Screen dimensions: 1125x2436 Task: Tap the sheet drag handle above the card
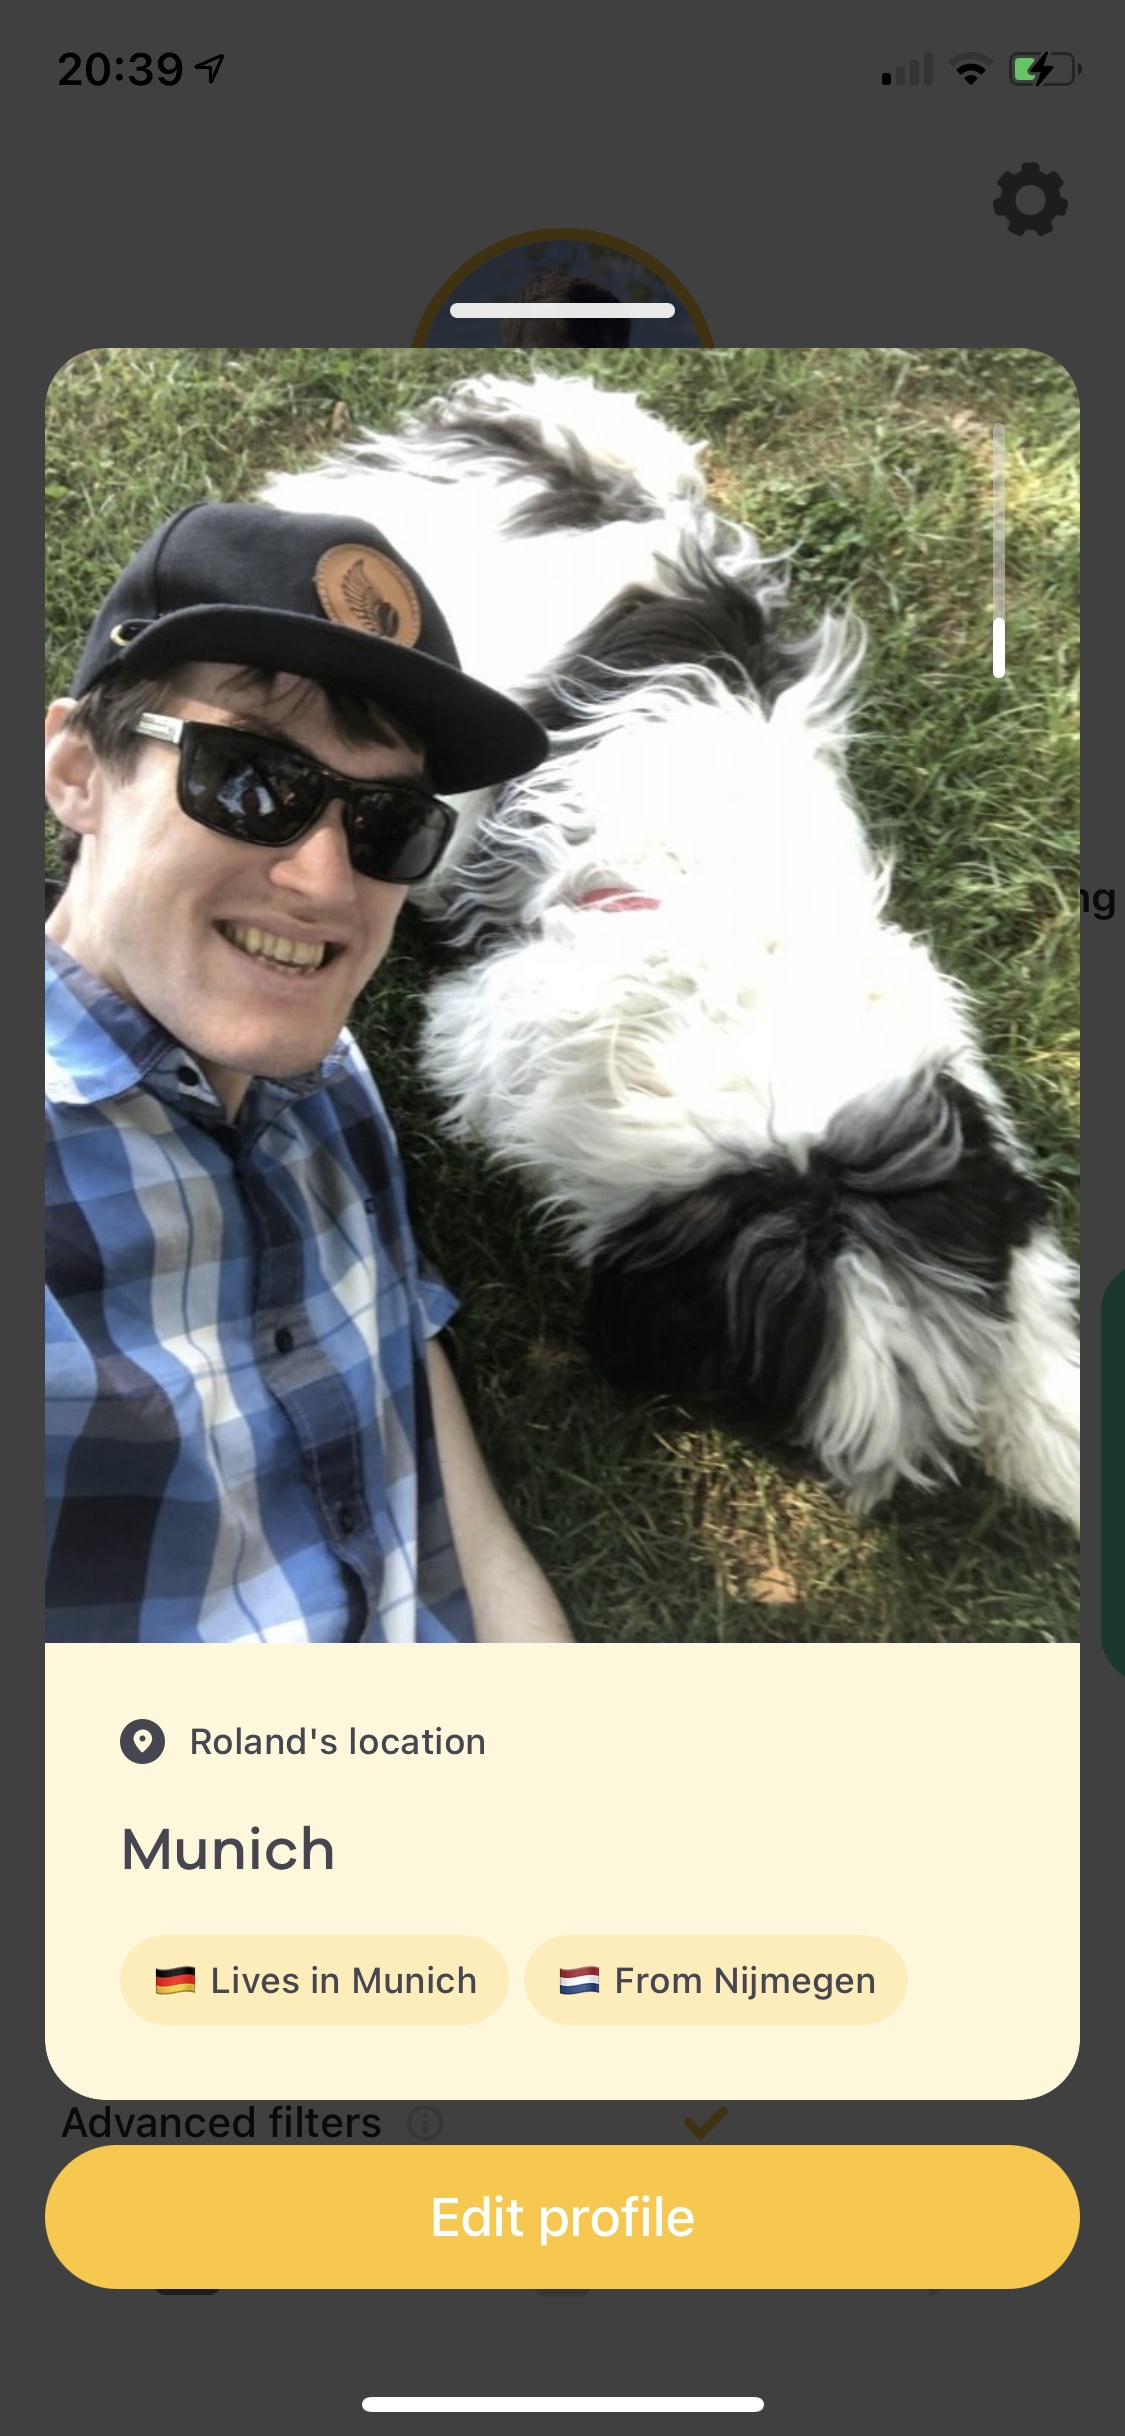coord(562,310)
